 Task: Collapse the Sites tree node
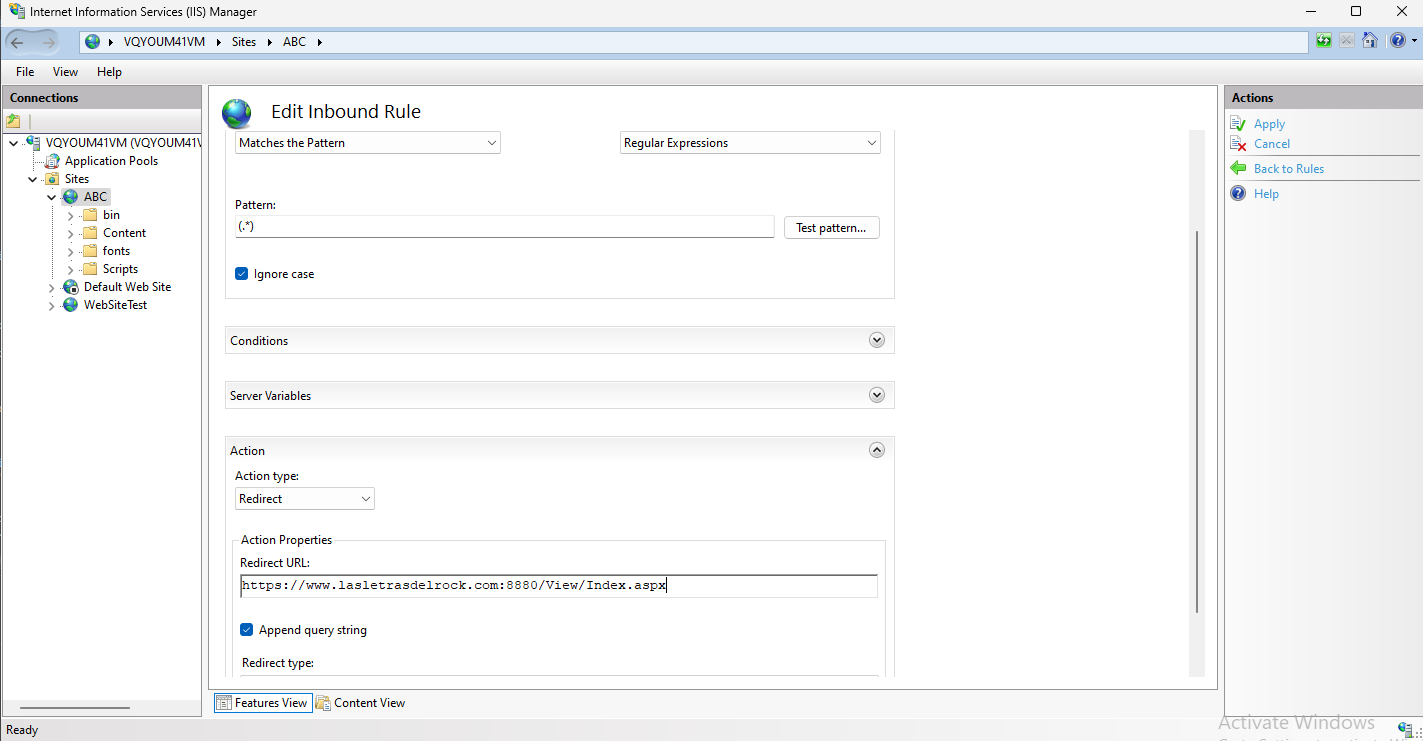pyautogui.click(x=33, y=179)
